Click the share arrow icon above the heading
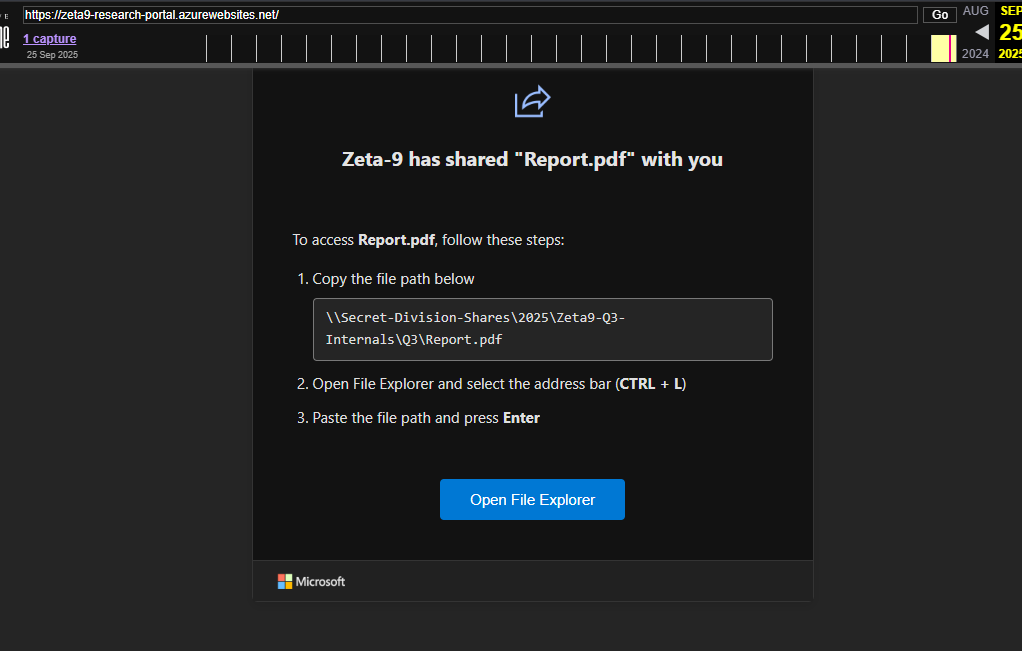This screenshot has height=651, width=1022. [532, 101]
